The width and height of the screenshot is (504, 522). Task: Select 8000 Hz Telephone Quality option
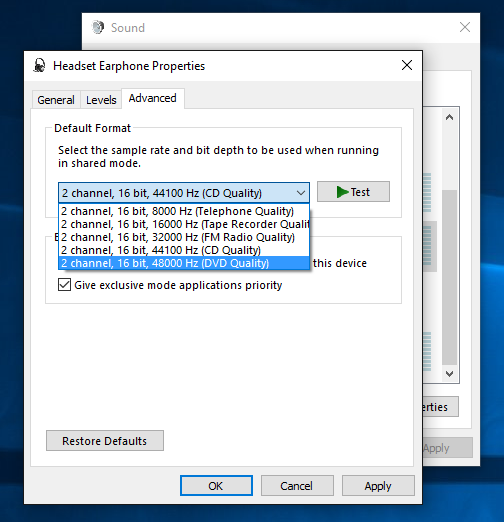point(184,211)
